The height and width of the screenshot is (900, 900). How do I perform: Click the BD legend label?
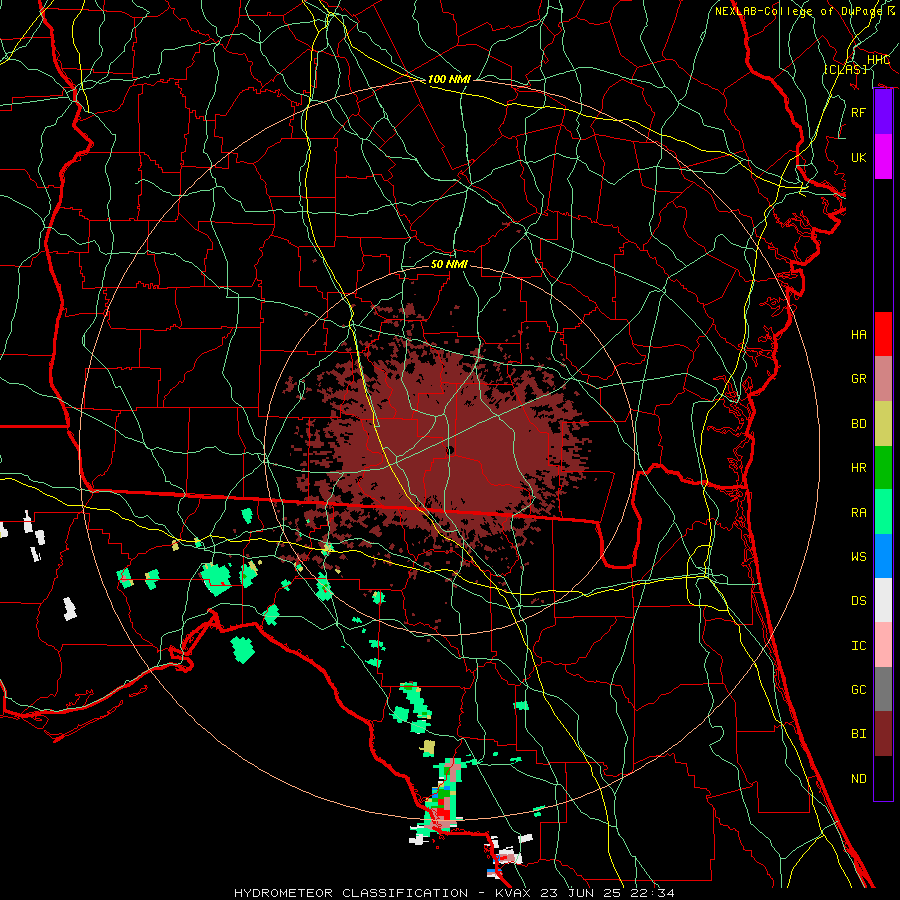[859, 424]
